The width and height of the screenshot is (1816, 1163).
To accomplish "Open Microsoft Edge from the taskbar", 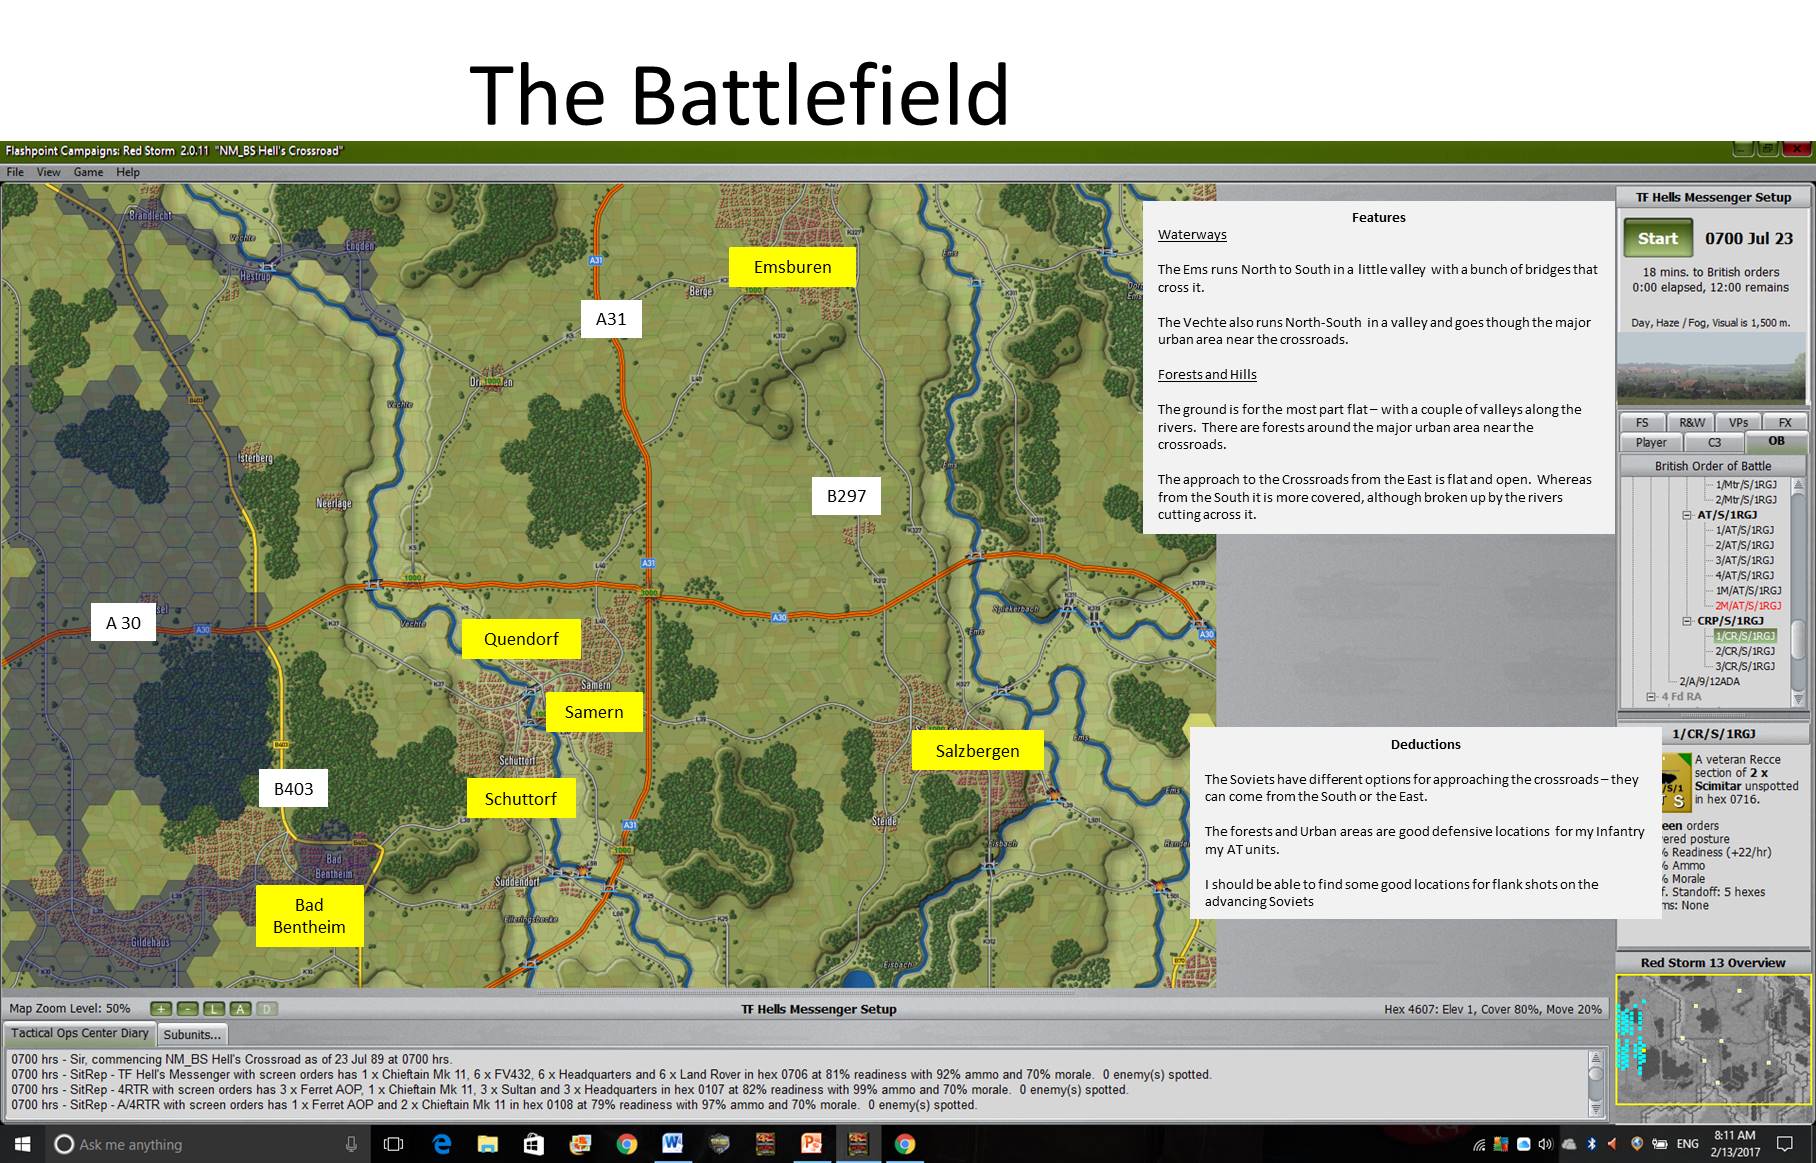I will coord(441,1144).
